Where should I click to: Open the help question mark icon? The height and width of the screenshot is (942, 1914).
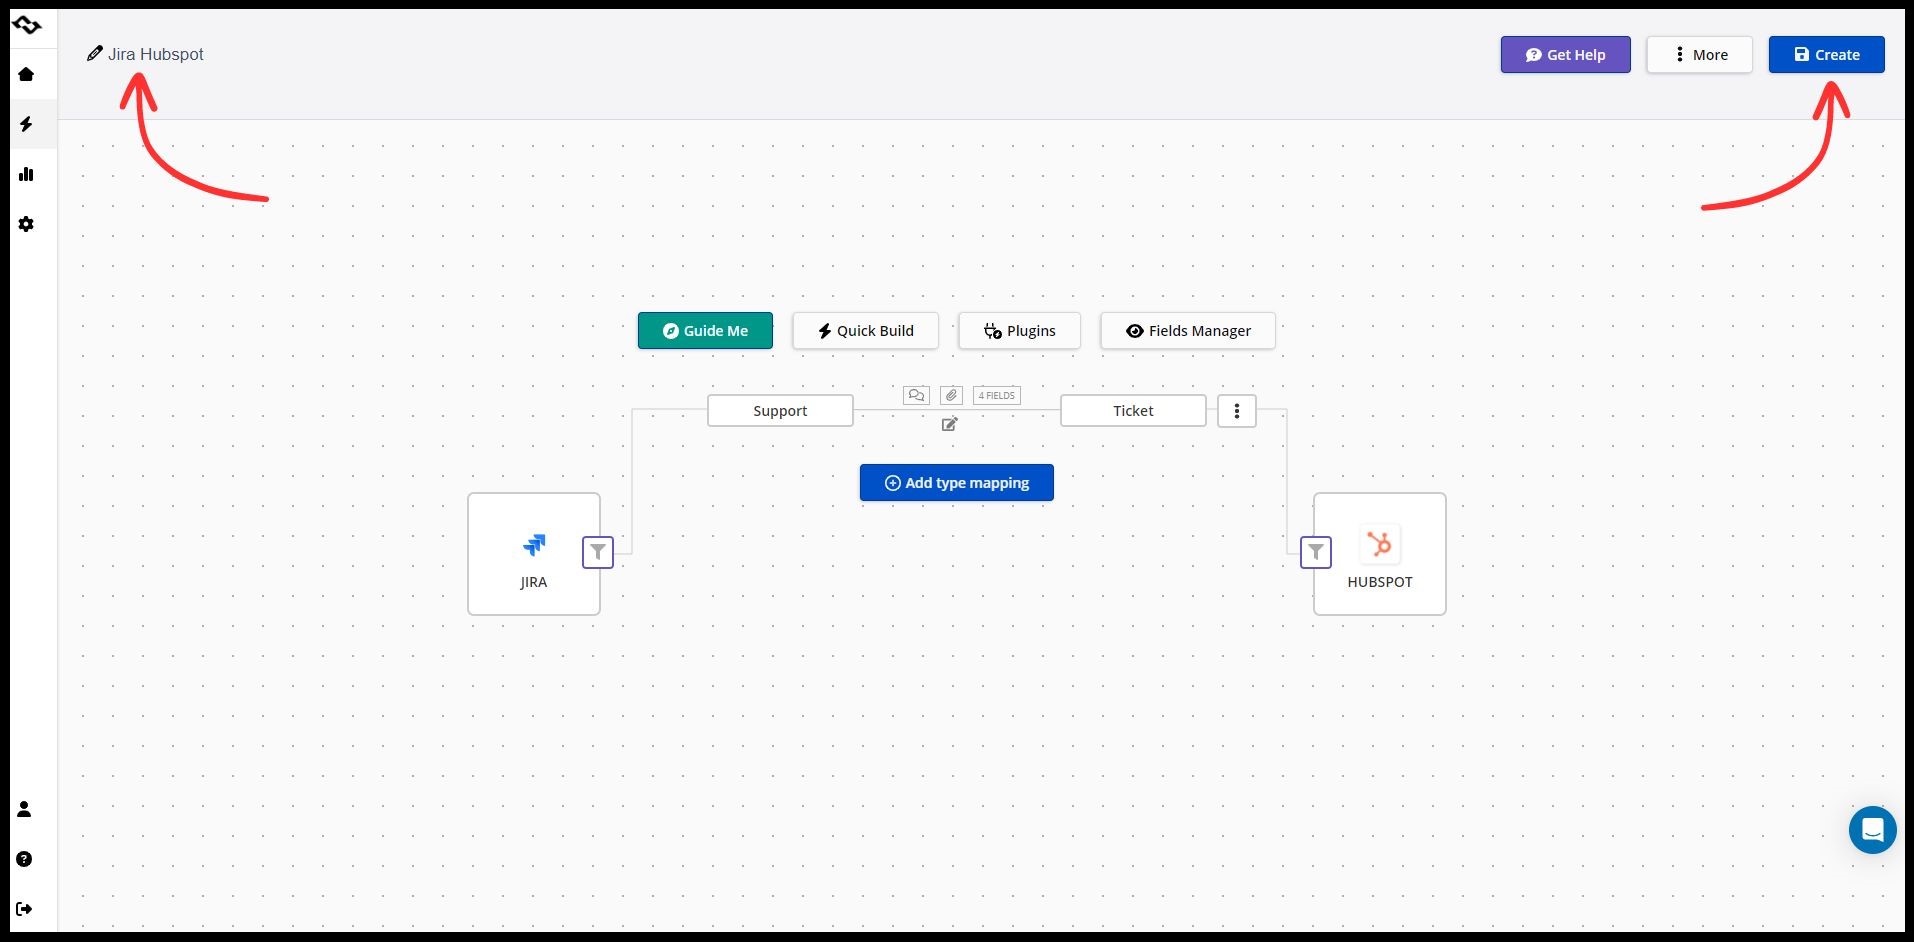tap(25, 859)
